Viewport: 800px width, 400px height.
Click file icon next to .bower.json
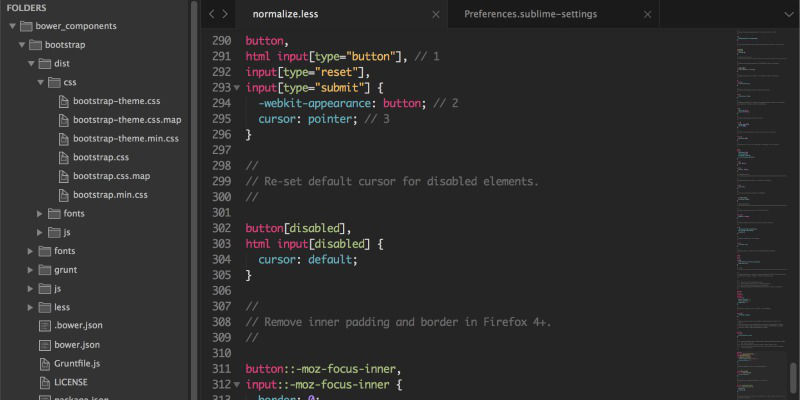tap(45, 326)
